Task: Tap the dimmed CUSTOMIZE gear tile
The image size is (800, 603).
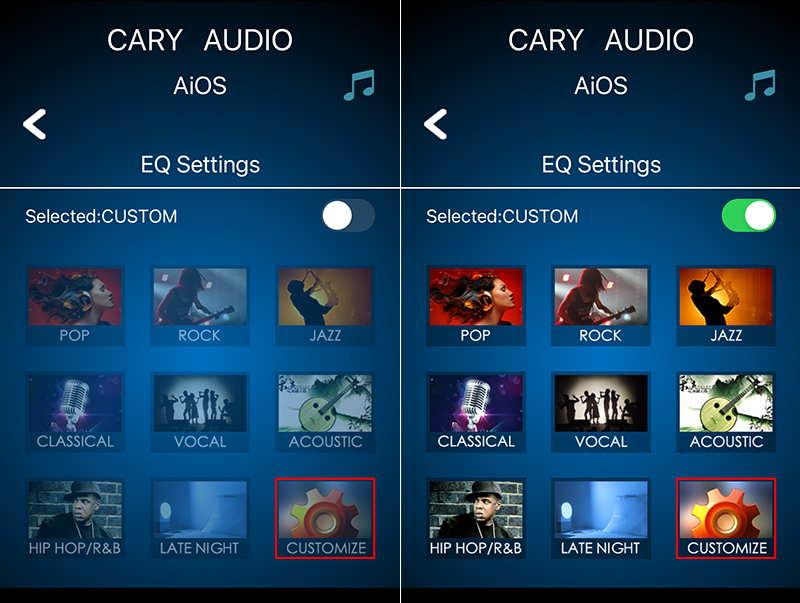Action: (x=325, y=518)
